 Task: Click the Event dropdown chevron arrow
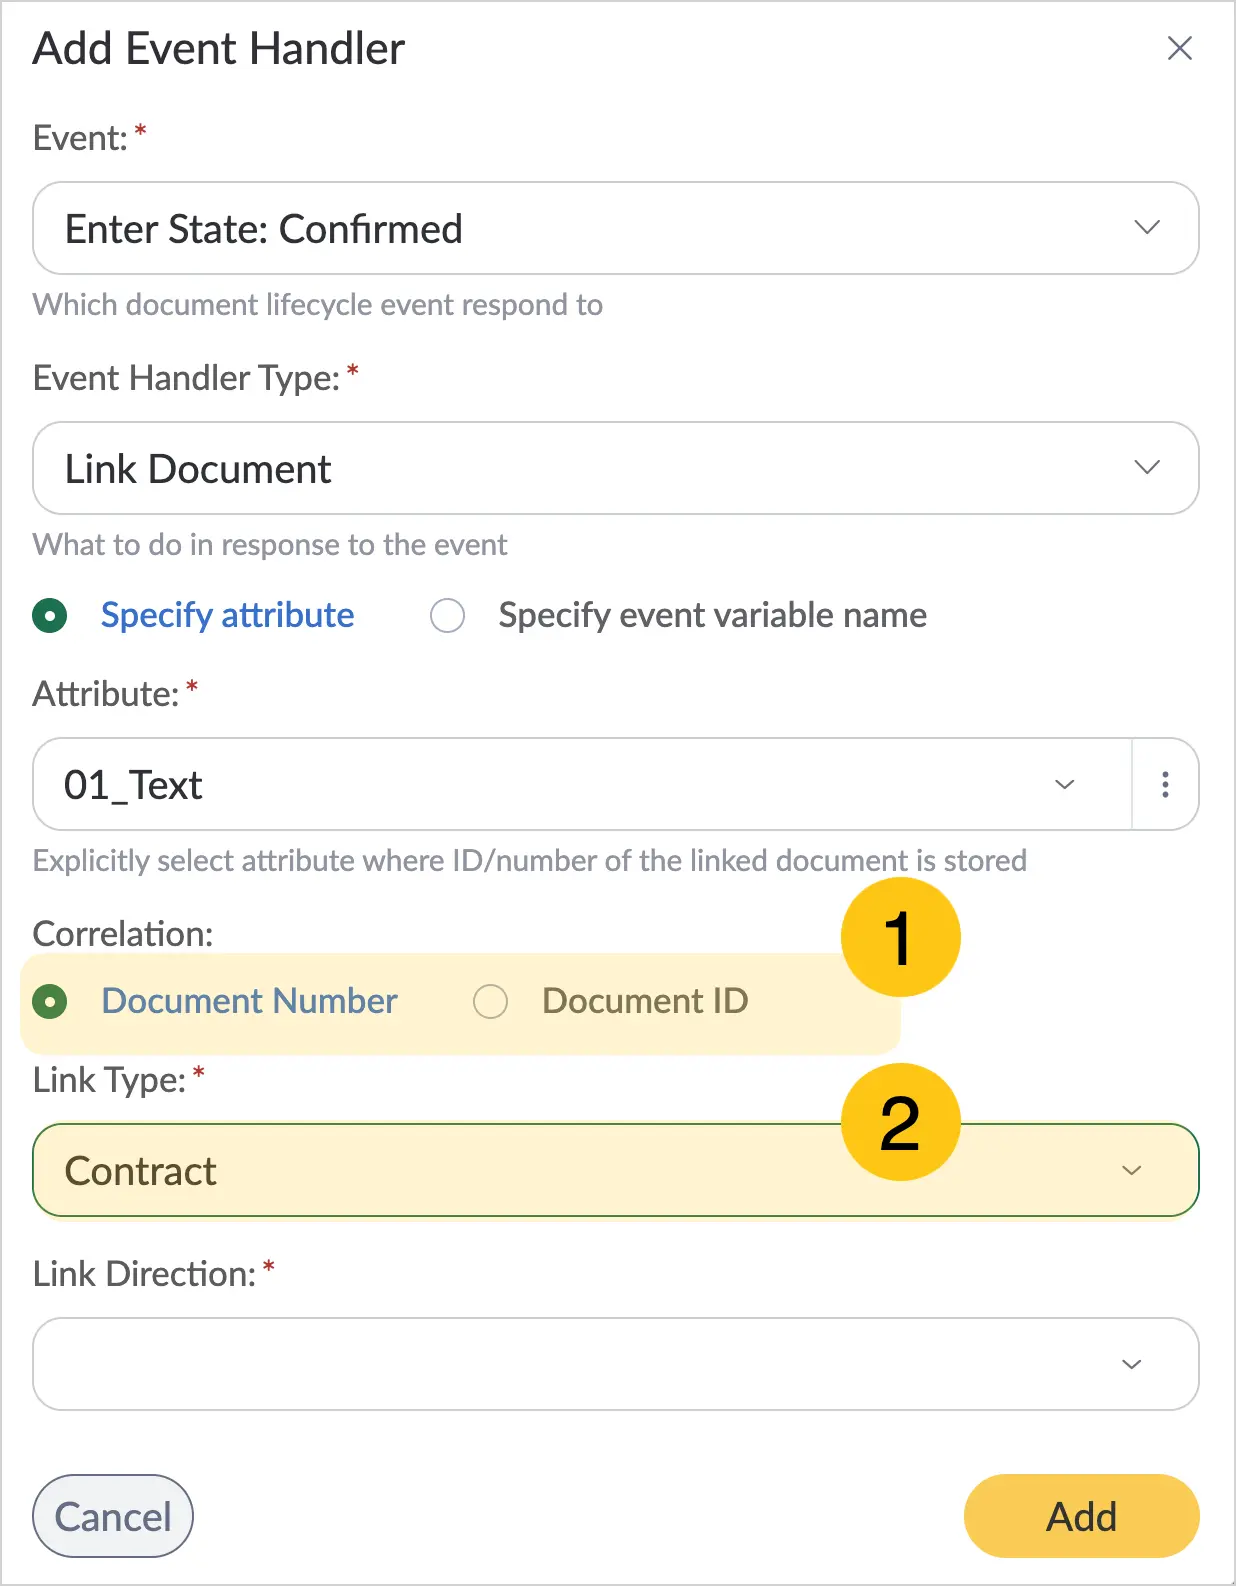pos(1146,227)
